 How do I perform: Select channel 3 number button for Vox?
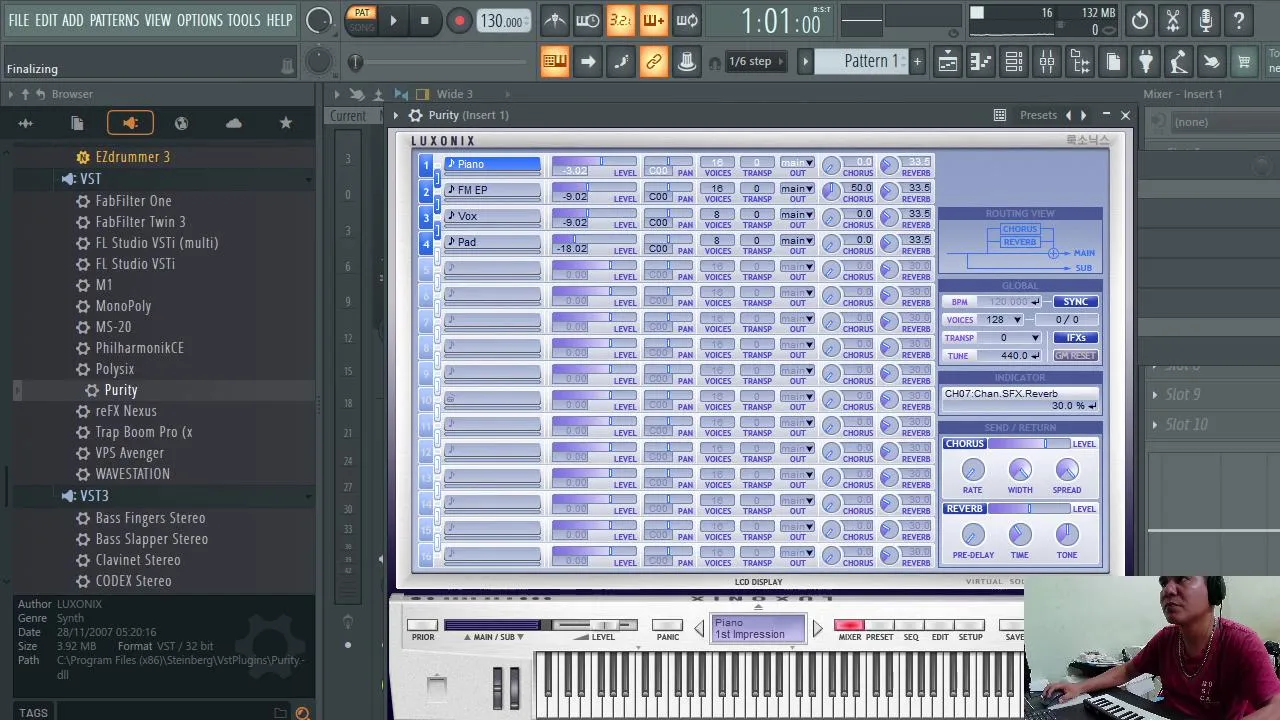(426, 217)
